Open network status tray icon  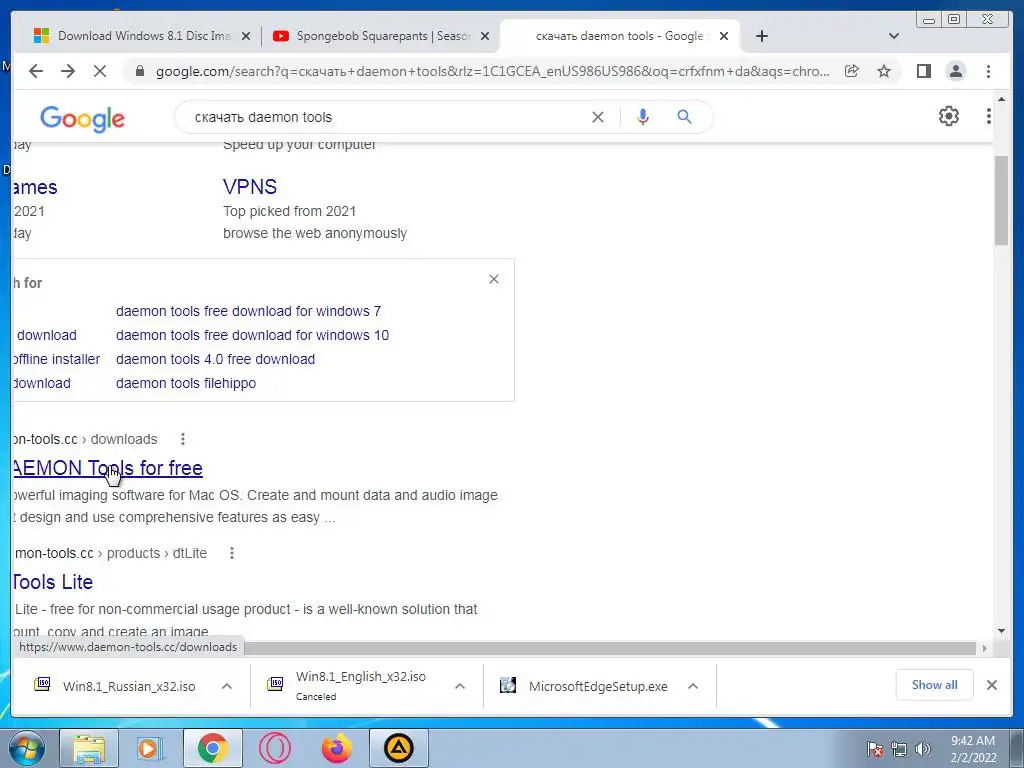[x=899, y=749]
